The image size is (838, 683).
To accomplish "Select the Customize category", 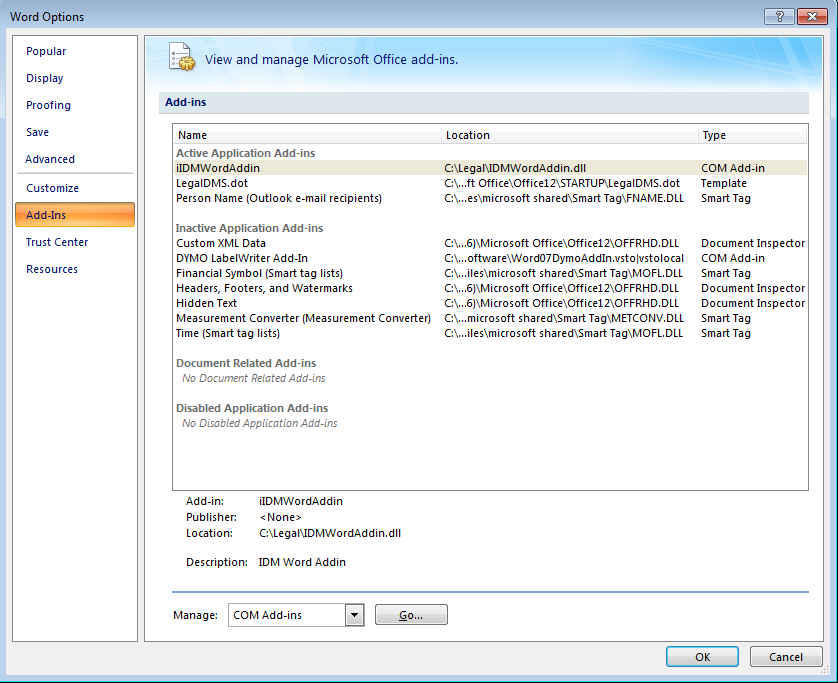I will point(52,188).
